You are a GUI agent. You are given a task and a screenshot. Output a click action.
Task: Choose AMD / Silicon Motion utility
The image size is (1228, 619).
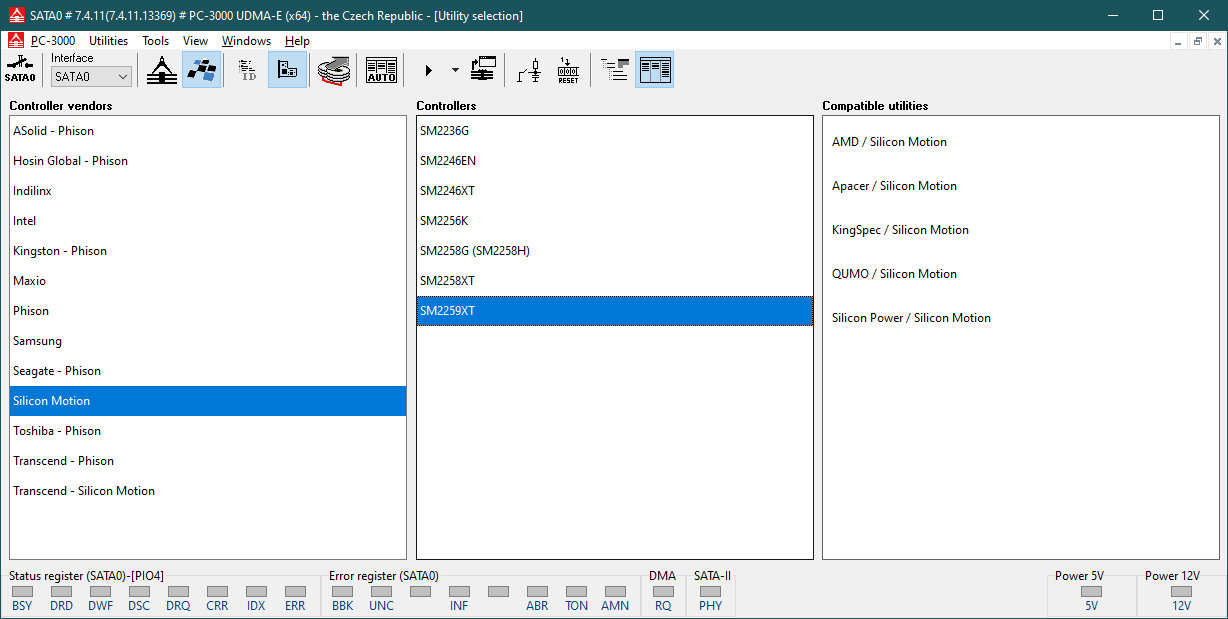(x=889, y=142)
